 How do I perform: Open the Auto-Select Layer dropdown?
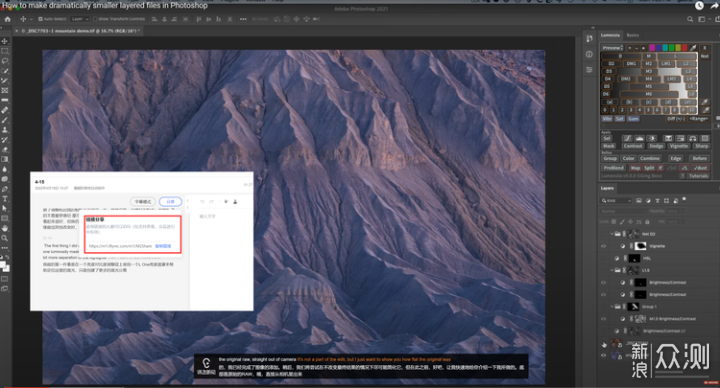click(x=79, y=19)
